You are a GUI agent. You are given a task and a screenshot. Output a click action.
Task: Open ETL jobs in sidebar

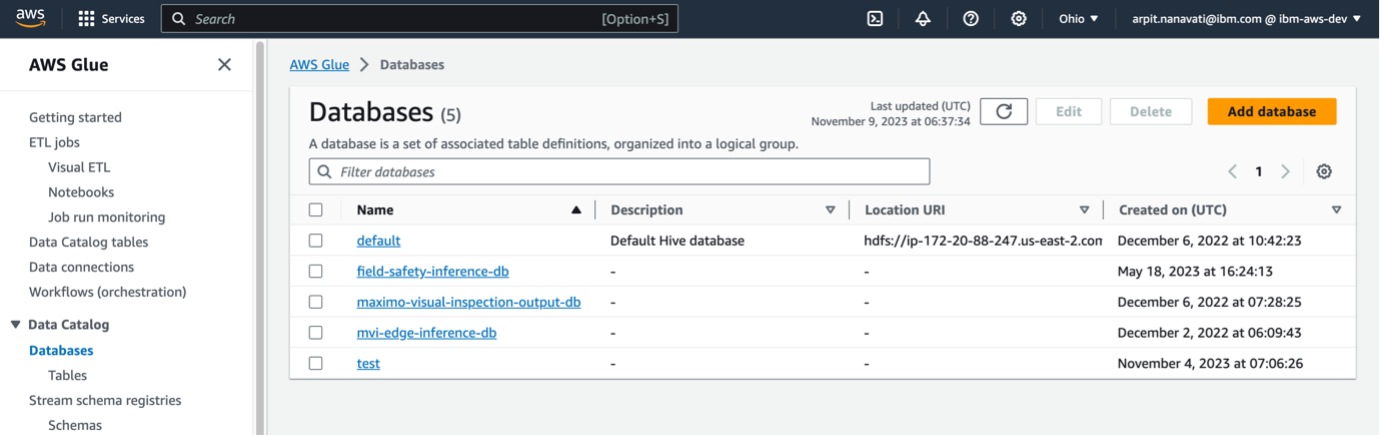pyautogui.click(x=54, y=142)
